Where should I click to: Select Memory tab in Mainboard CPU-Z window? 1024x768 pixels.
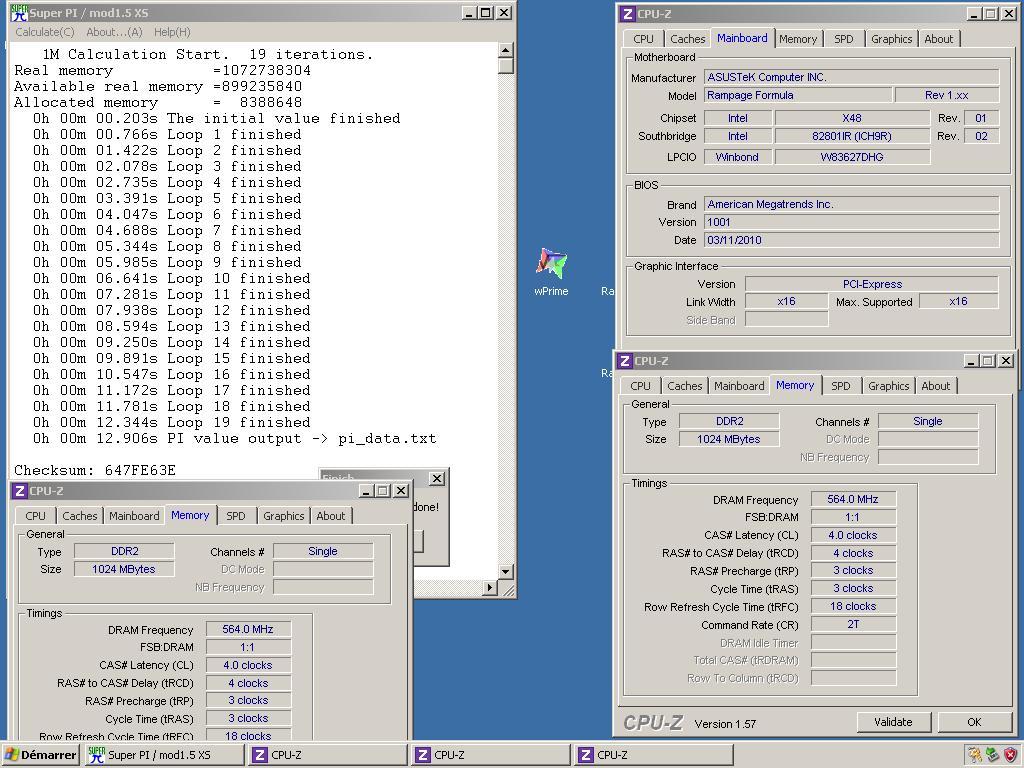tap(797, 39)
